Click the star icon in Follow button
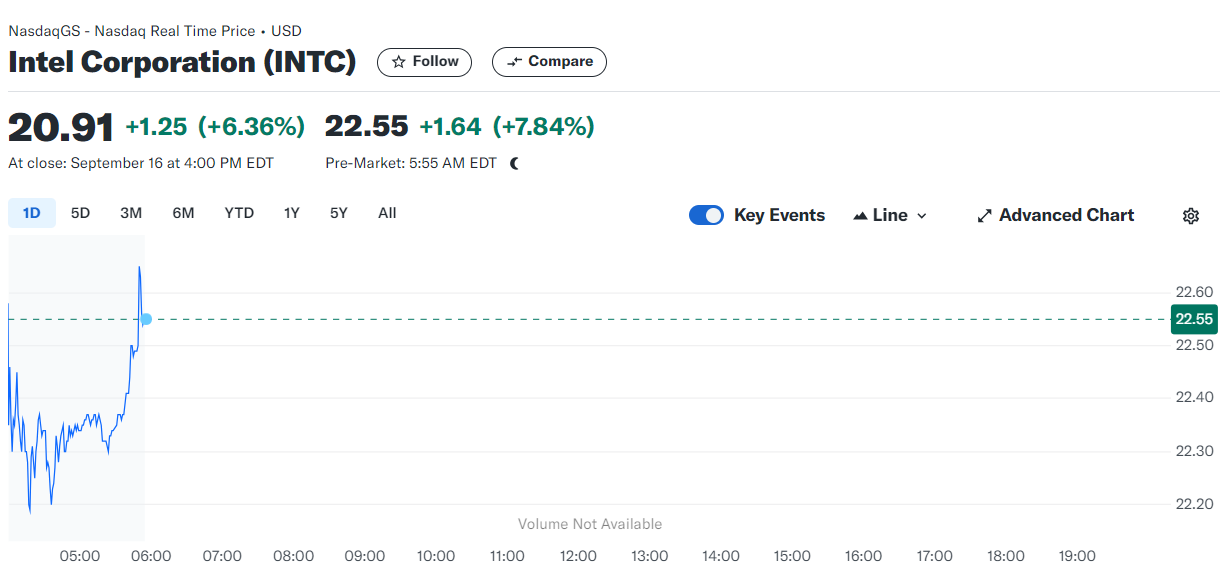This screenshot has width=1232, height=581. pyautogui.click(x=399, y=62)
